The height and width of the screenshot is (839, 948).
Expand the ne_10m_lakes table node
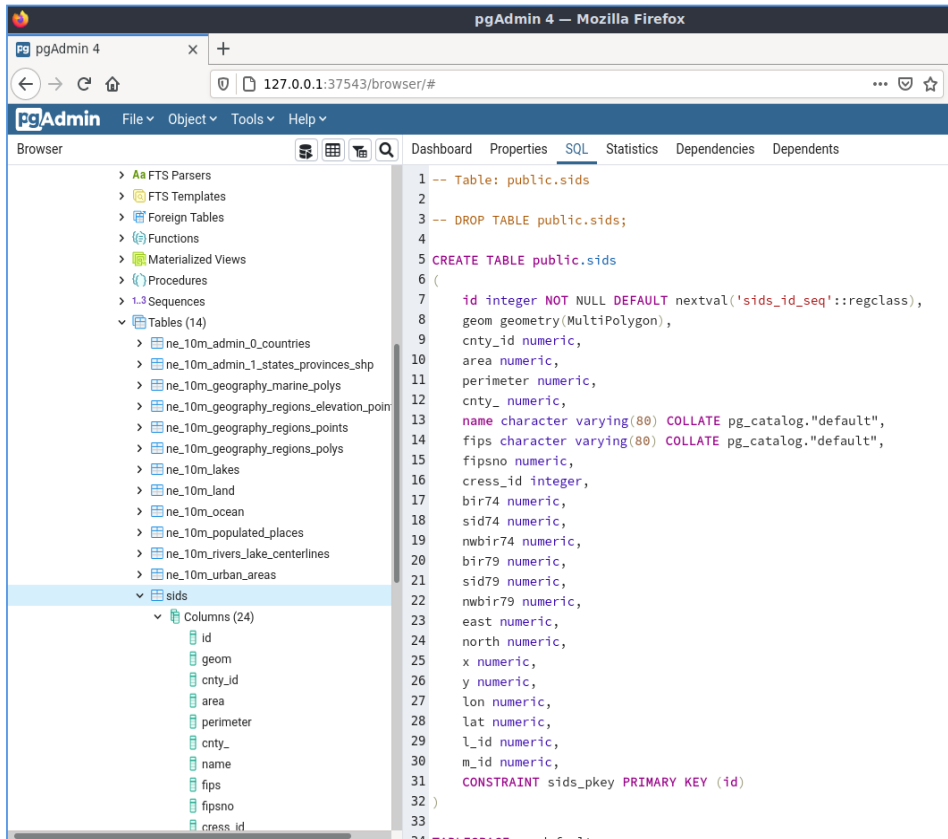[x=140, y=470]
